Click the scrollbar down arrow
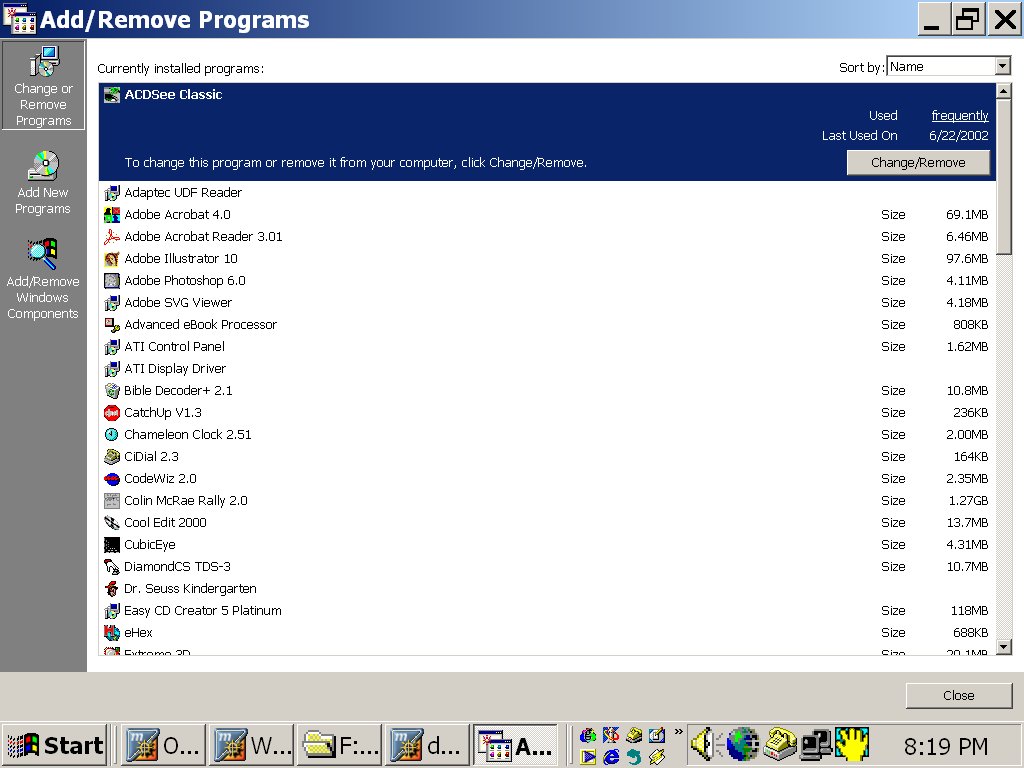This screenshot has width=1024, height=768. pyautogui.click(x=1004, y=647)
